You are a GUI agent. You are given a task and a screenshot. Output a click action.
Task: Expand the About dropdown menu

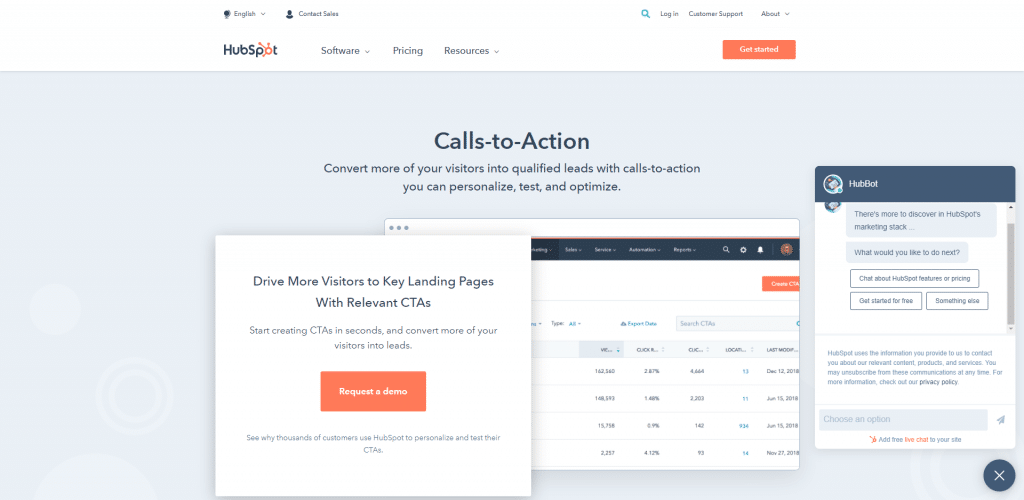[775, 14]
